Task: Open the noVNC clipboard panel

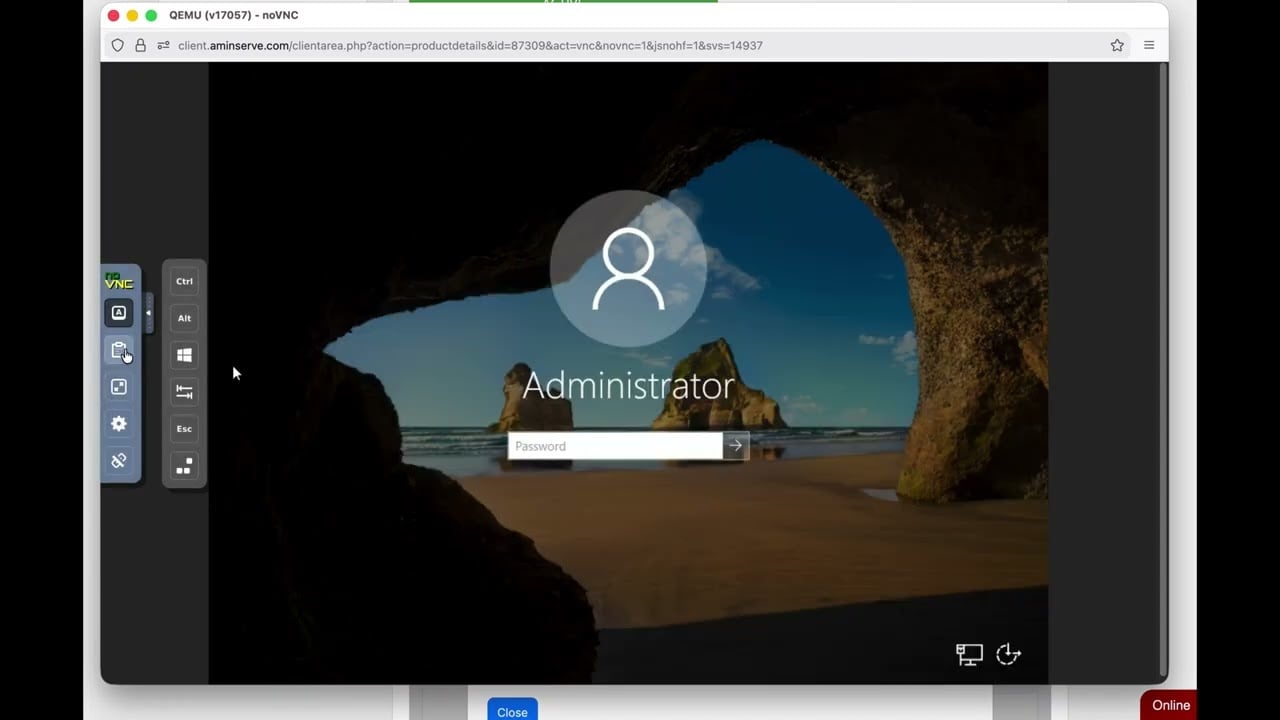Action: [x=118, y=351]
